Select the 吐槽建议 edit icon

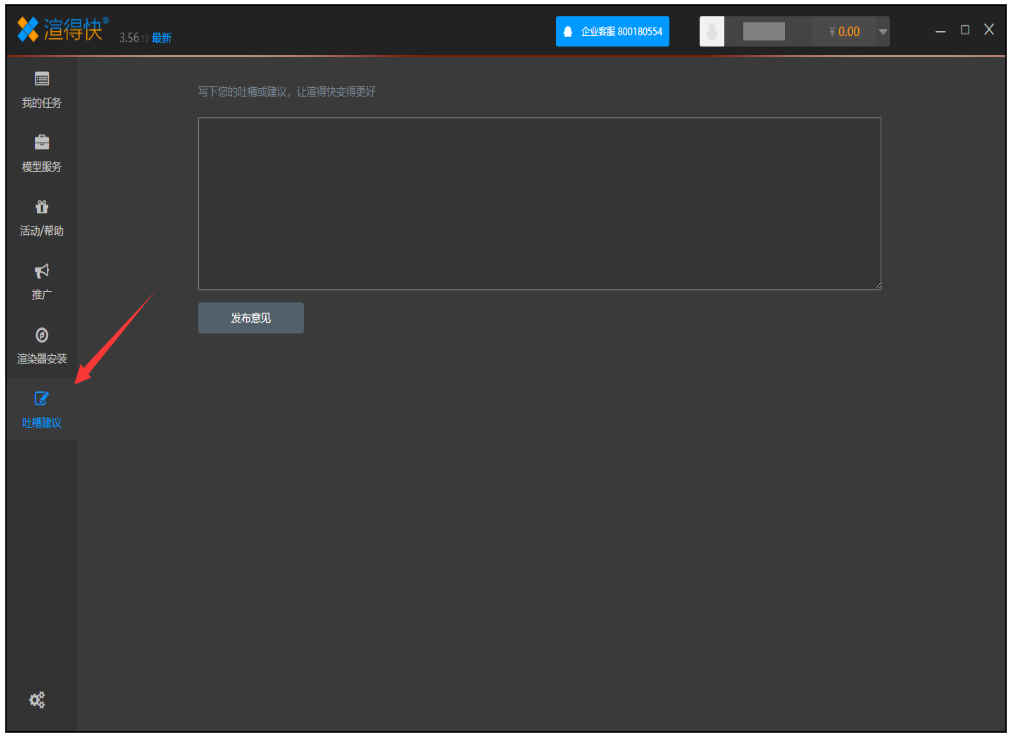[x=42, y=399]
